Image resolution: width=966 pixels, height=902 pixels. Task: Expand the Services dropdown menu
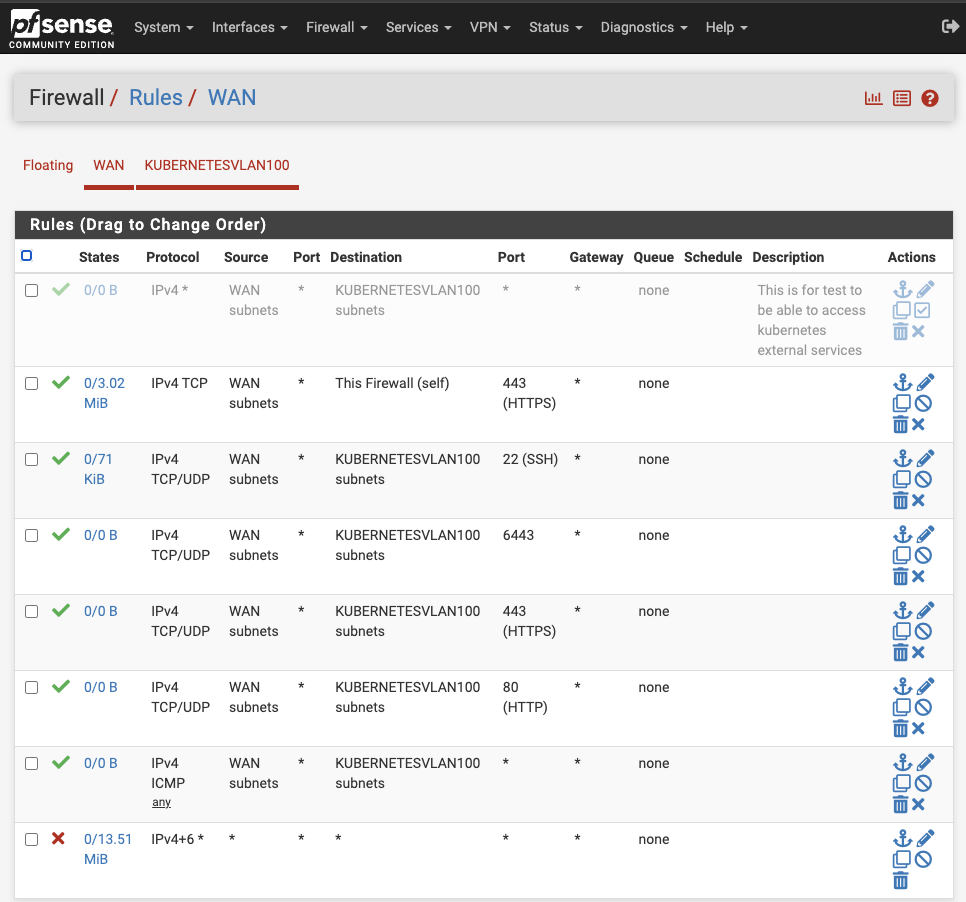418,27
